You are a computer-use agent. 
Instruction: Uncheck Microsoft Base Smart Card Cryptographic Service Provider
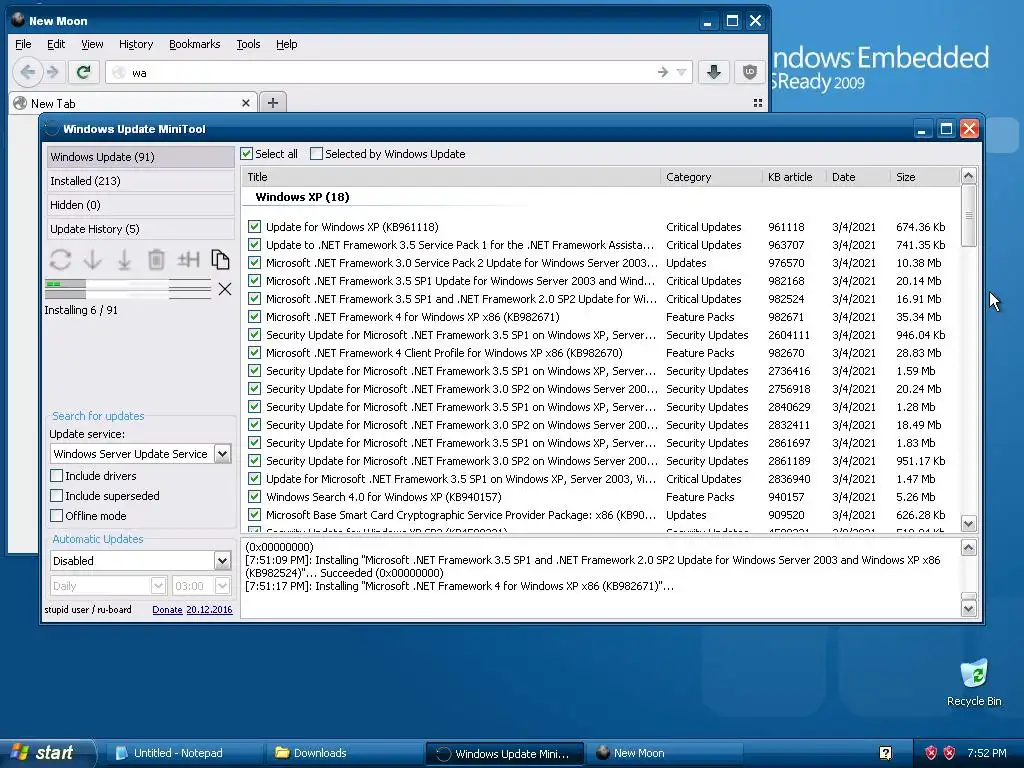pos(254,515)
